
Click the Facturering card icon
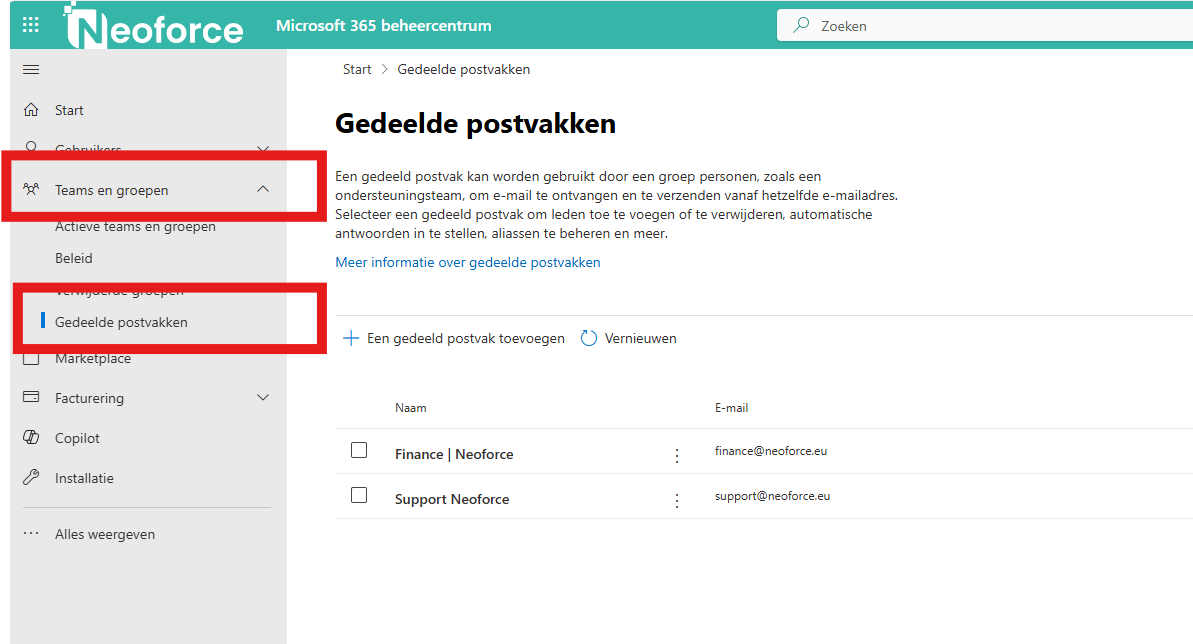(31, 397)
